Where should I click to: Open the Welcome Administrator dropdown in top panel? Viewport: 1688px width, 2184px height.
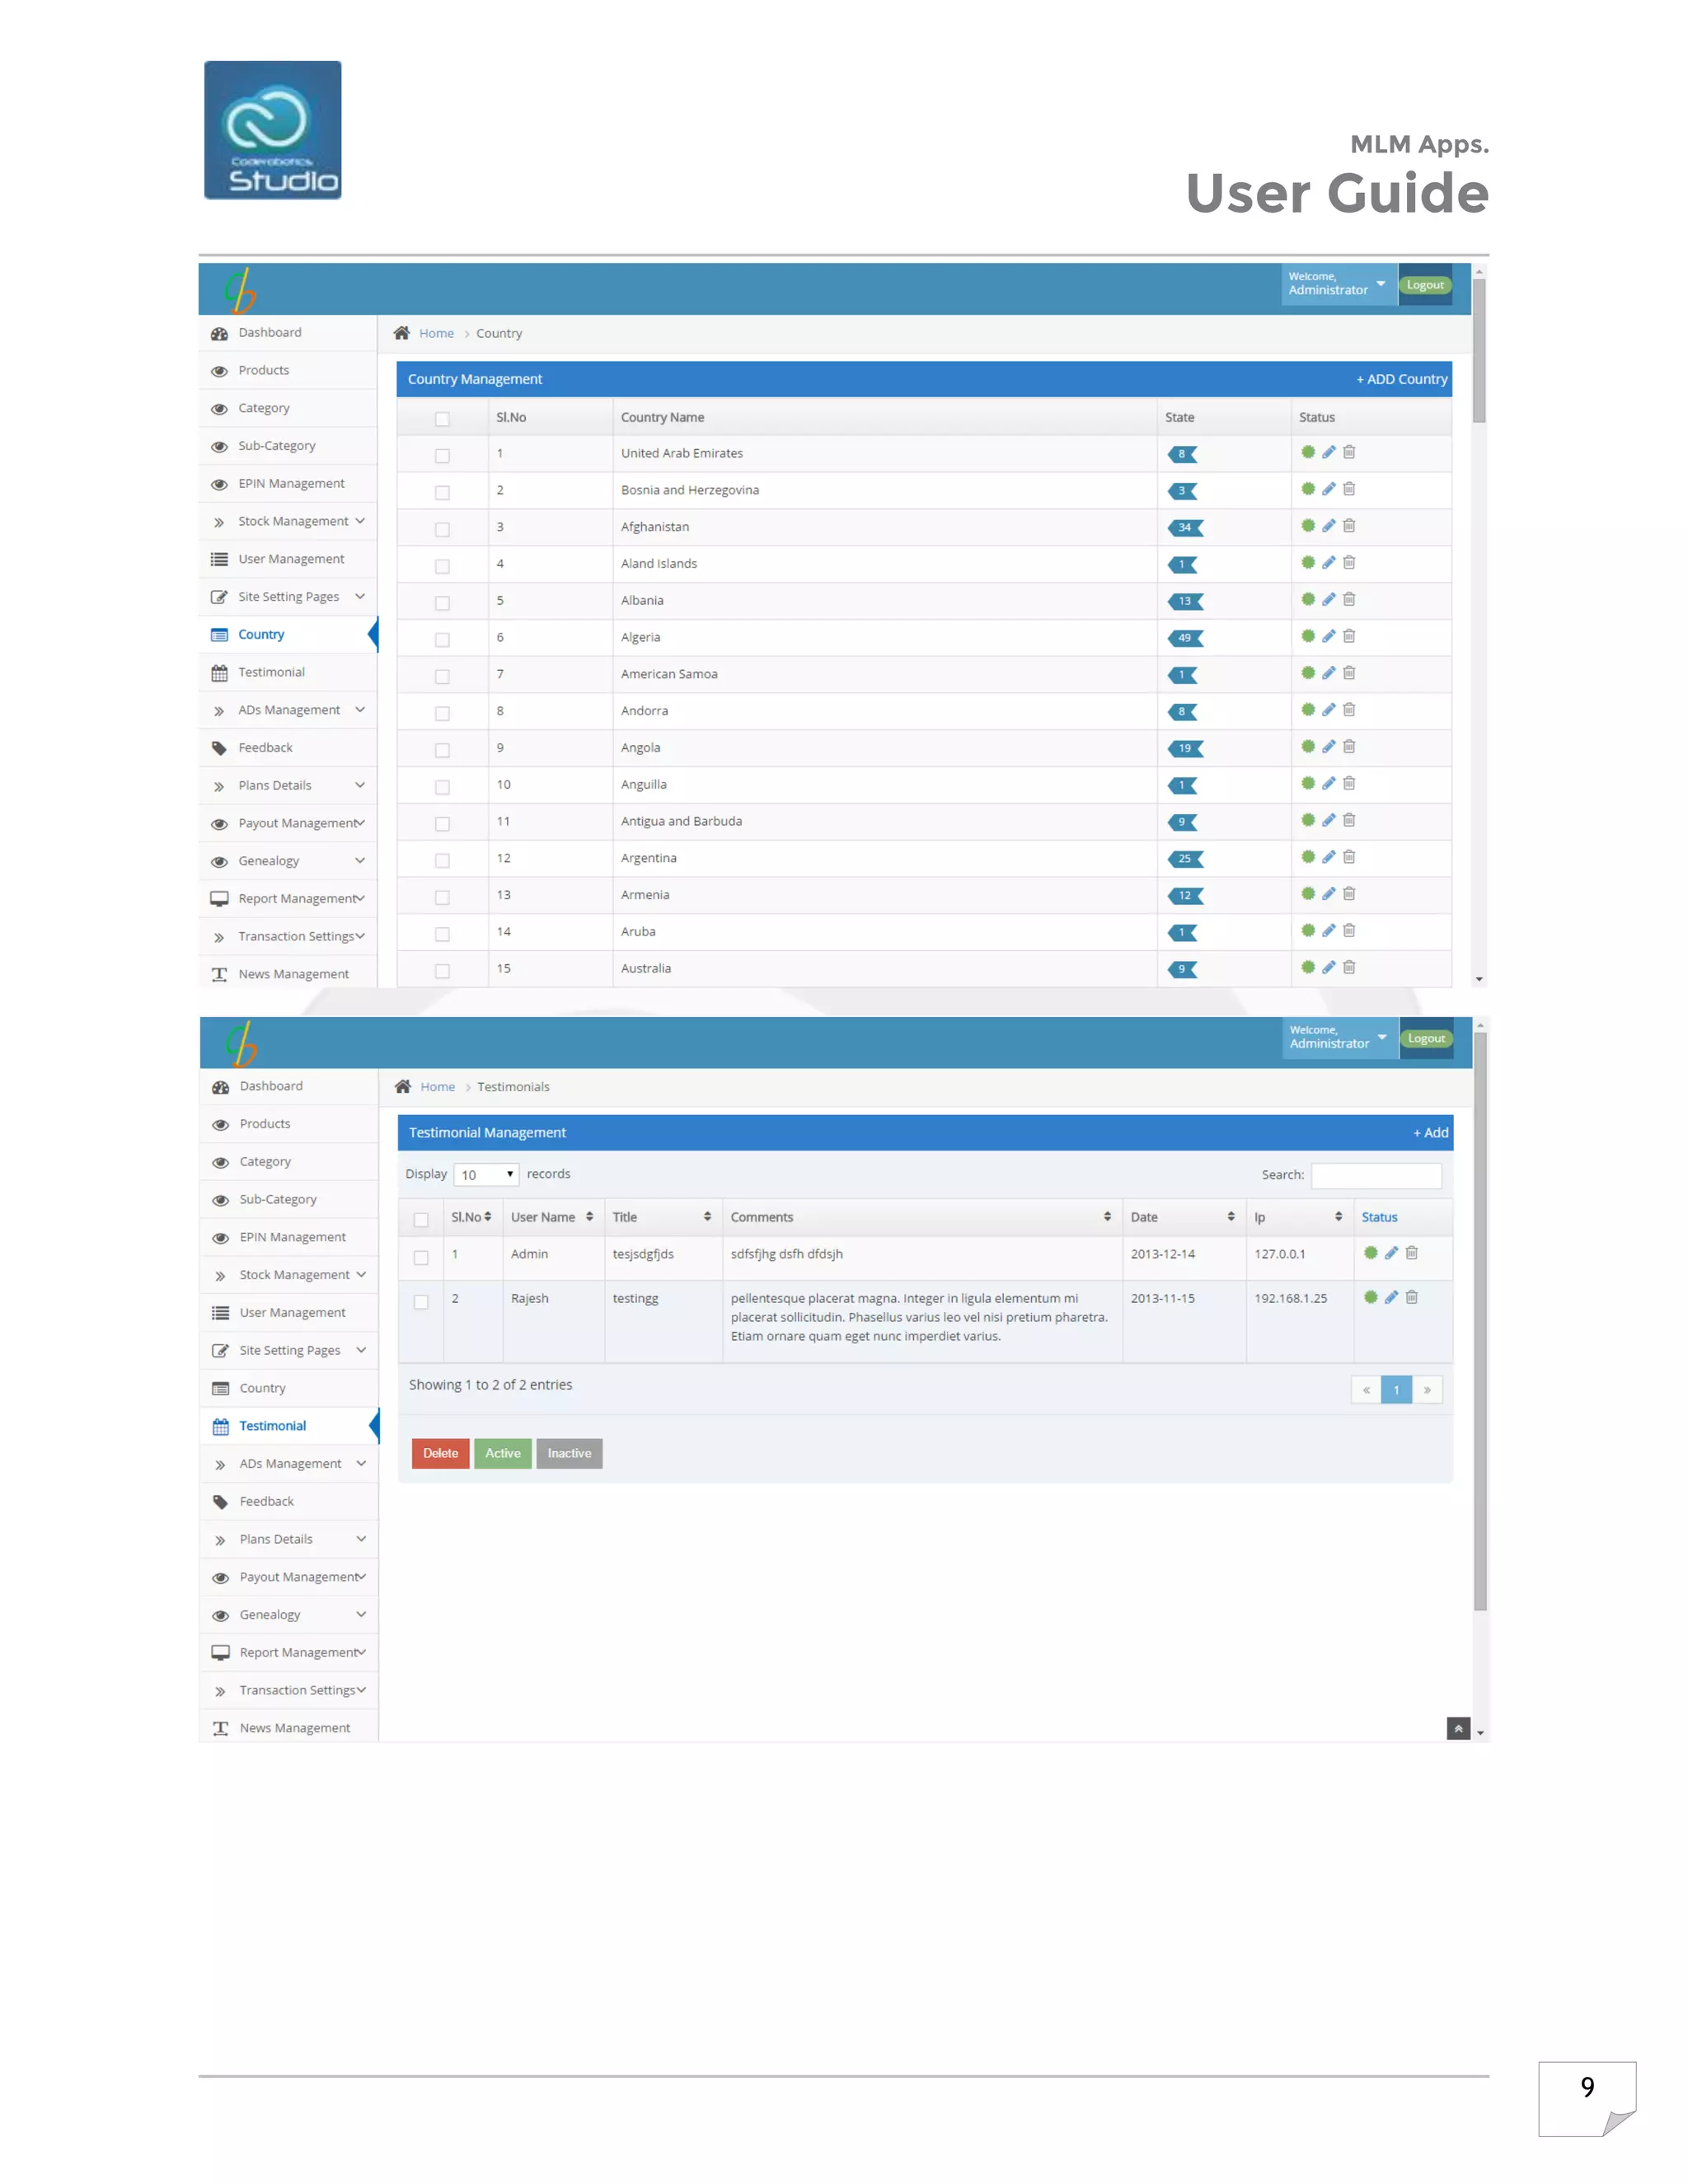click(x=1337, y=284)
